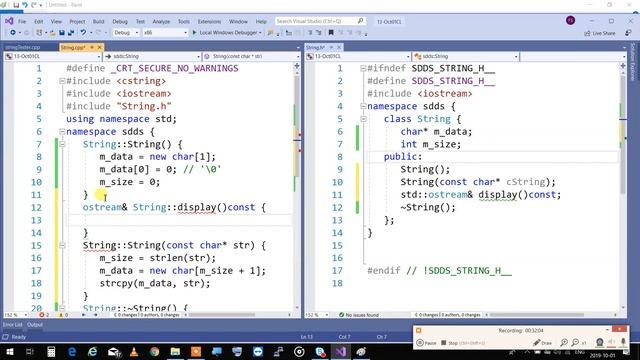This screenshot has height=360, width=640.
Task: Toggle the recorder microphone icon
Action: click(623, 342)
